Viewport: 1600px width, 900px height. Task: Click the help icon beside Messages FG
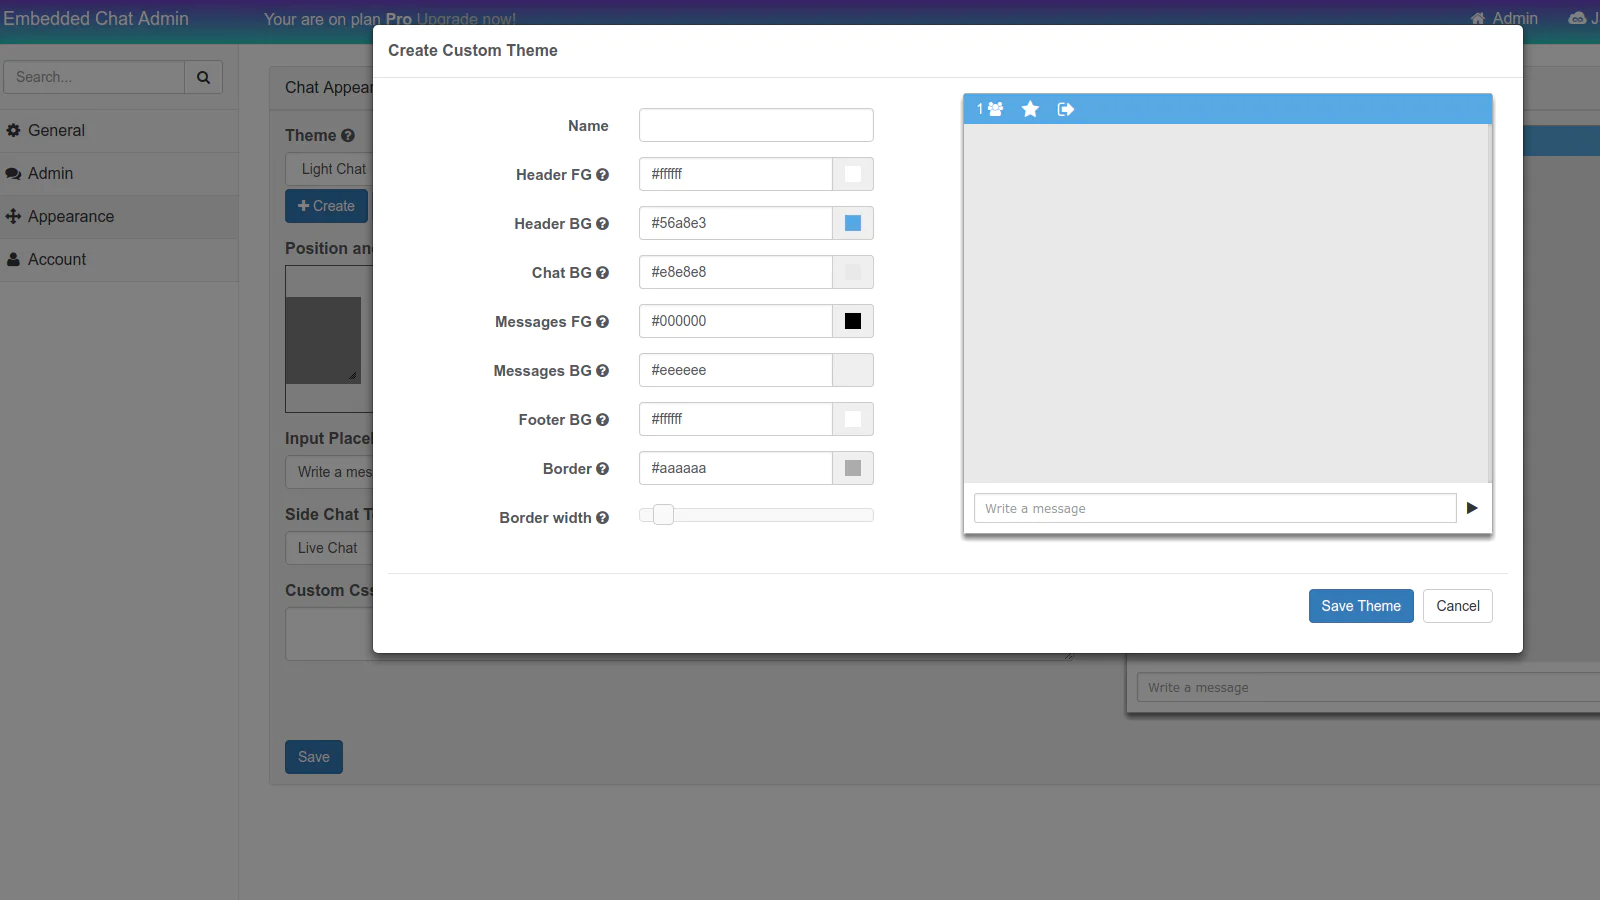tap(602, 322)
